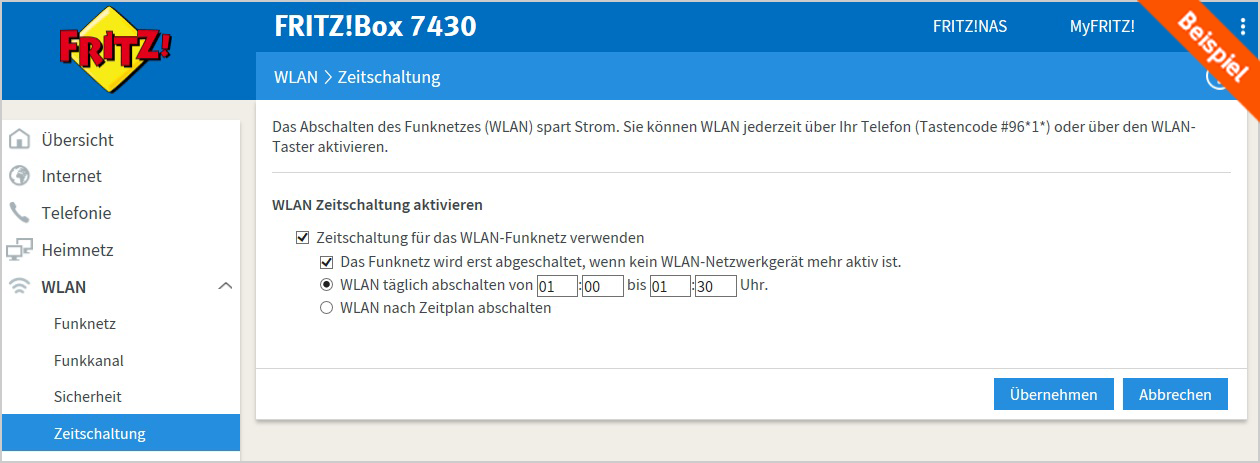Click the FRITZ!Box 7430 title

pos(375,27)
